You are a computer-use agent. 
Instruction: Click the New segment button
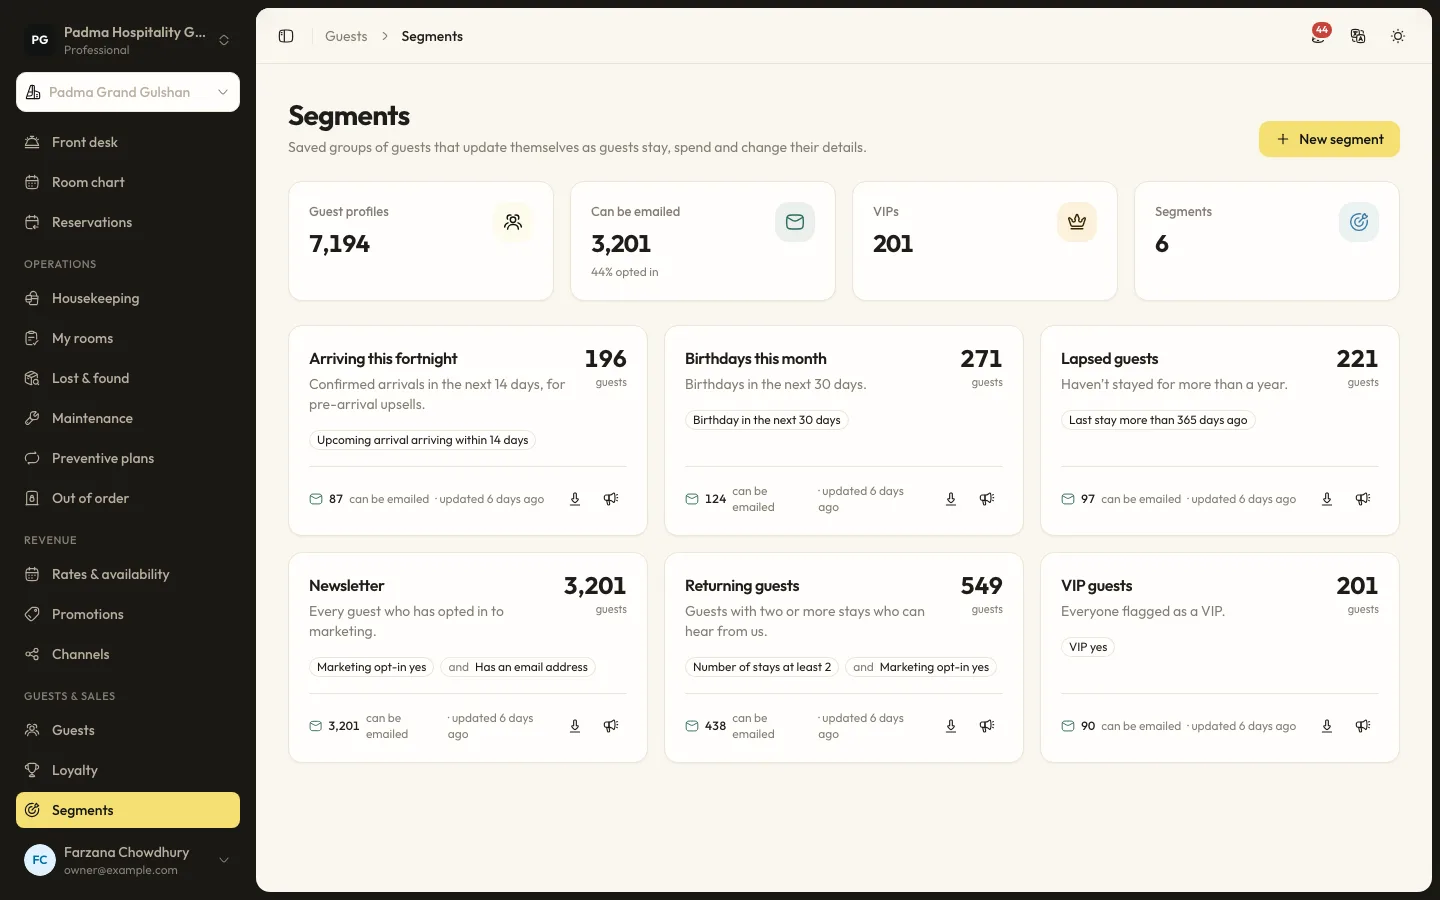(1329, 139)
